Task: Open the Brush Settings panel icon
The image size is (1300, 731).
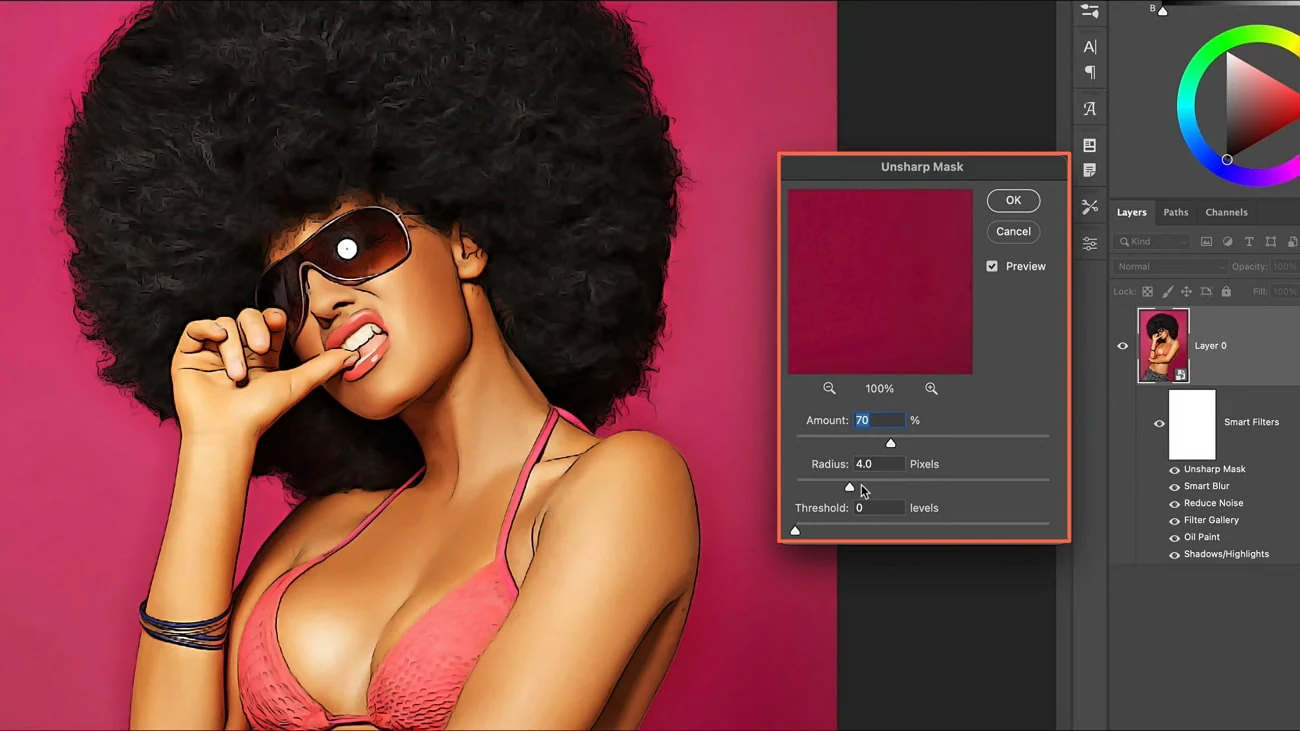Action: 1090,11
